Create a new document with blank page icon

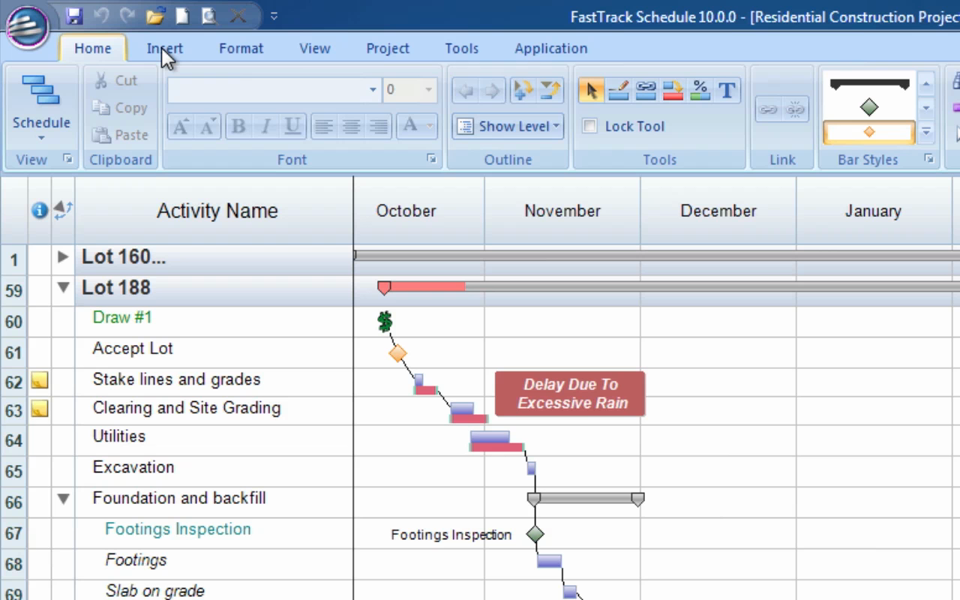tap(182, 16)
